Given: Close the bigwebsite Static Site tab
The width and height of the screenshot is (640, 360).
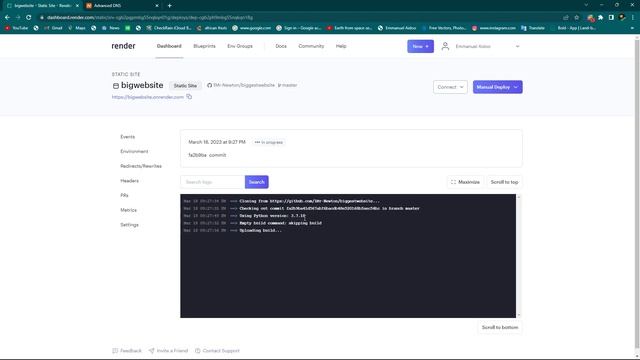Looking at the screenshot, I should [x=77, y=6].
